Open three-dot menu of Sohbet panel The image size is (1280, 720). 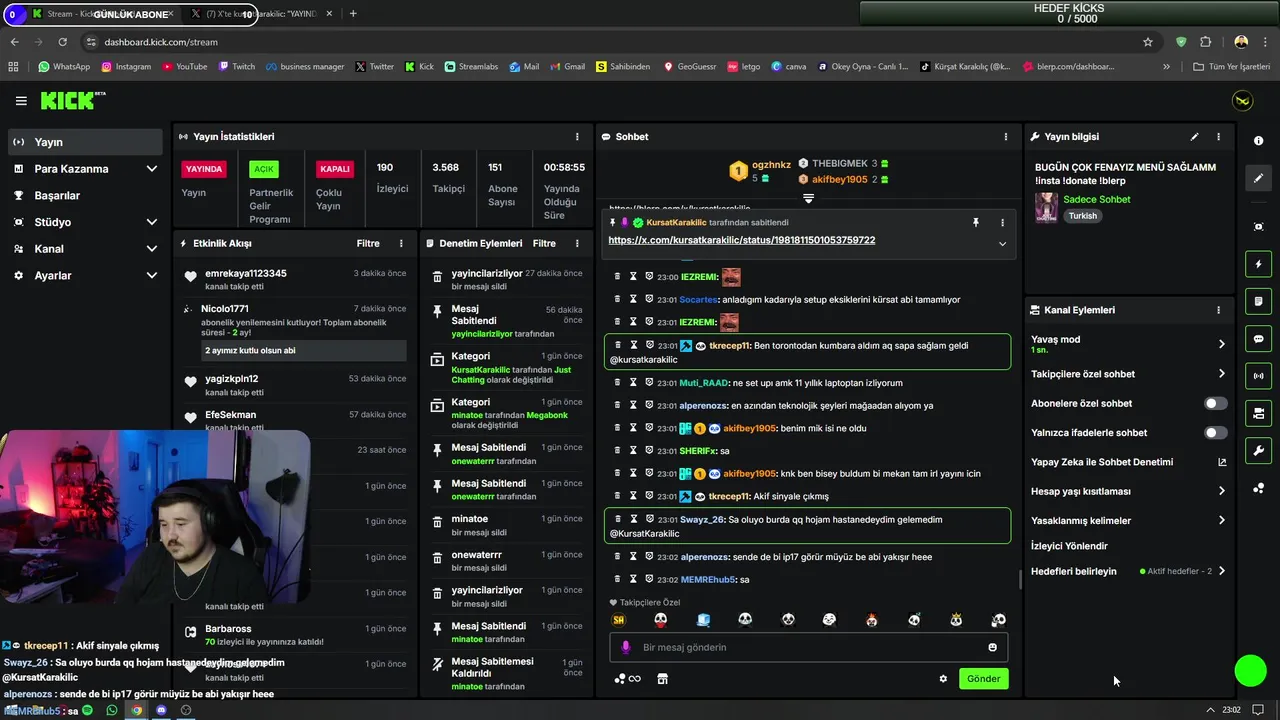click(1006, 137)
